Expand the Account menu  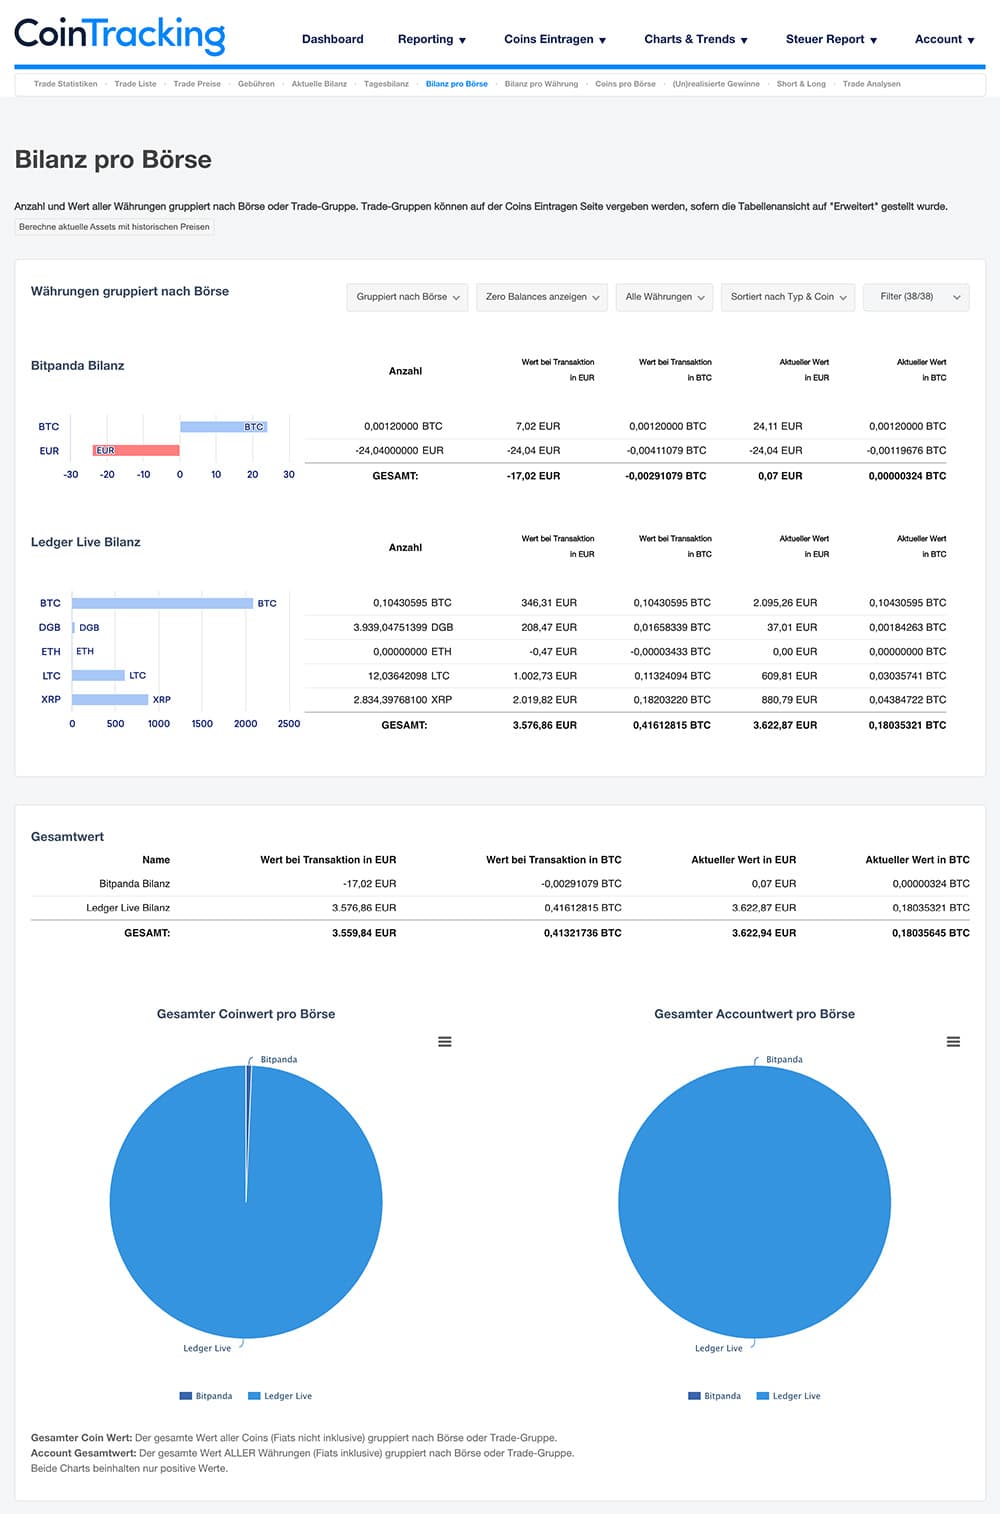pos(945,39)
